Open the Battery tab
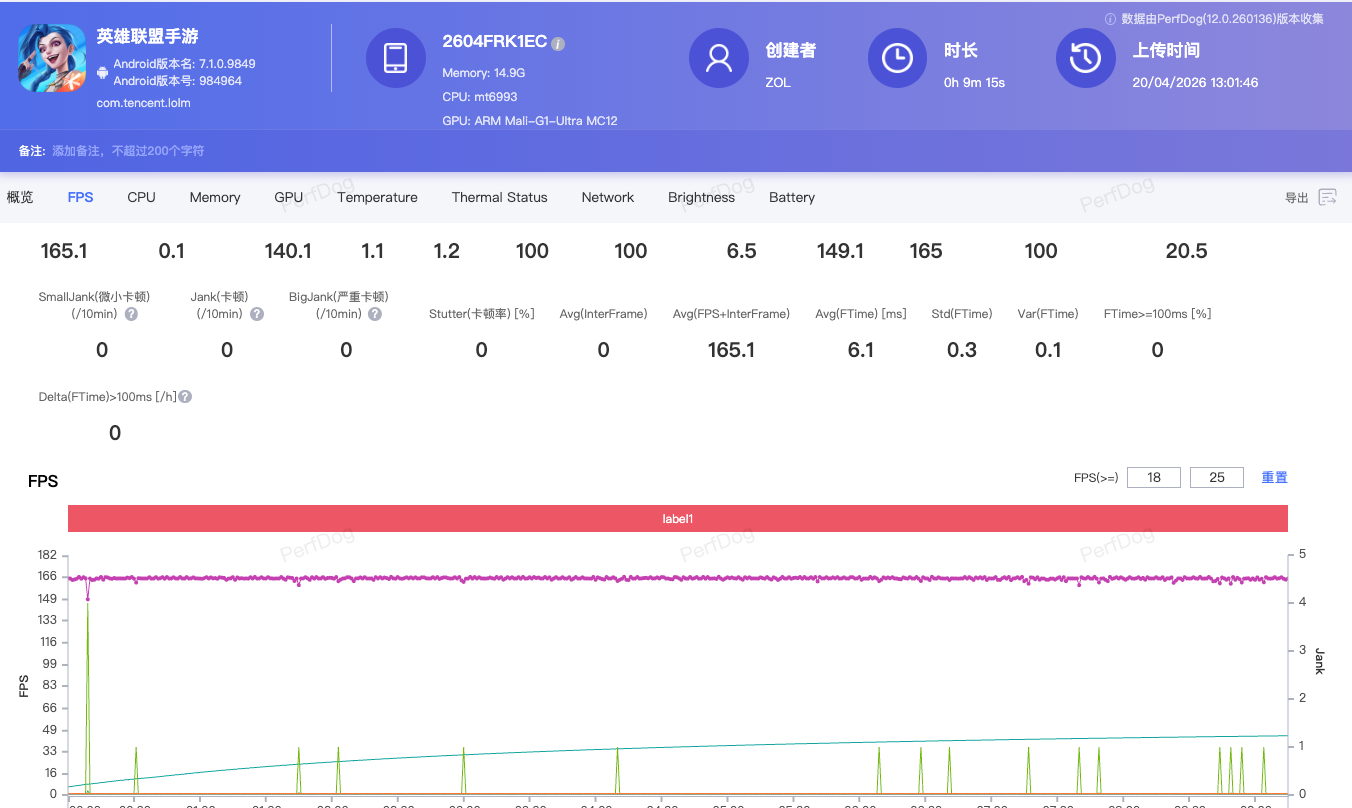Screen dimensions: 1352x808 pyautogui.click(x=791, y=197)
